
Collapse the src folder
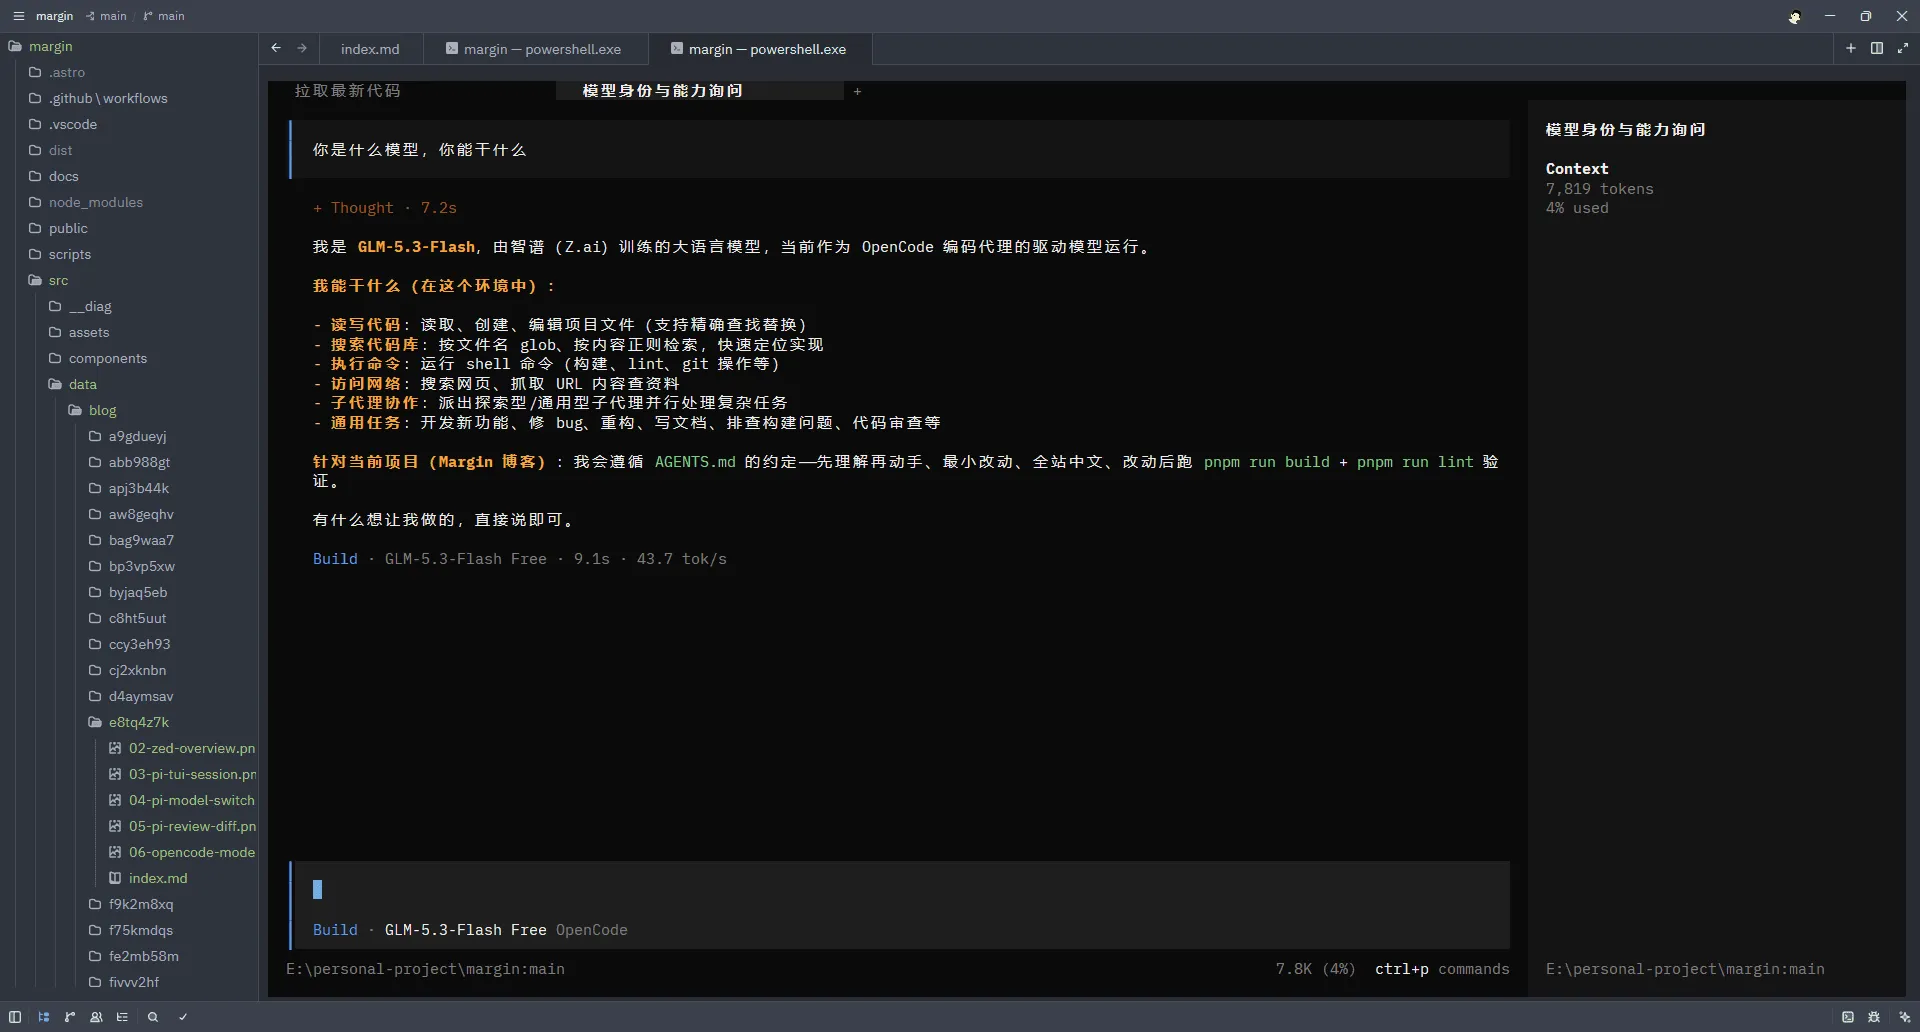coord(58,280)
